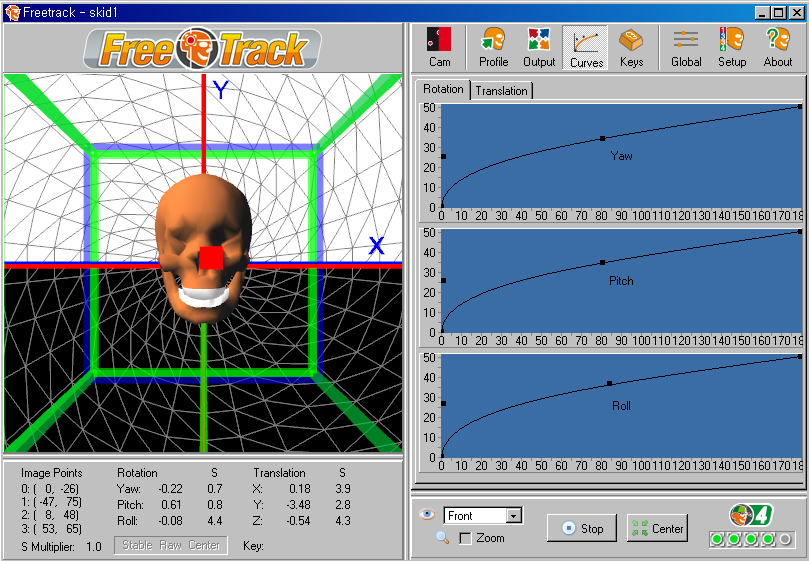The width and height of the screenshot is (809, 561).
Task: Click the red square on the skull
Action: click(x=211, y=258)
